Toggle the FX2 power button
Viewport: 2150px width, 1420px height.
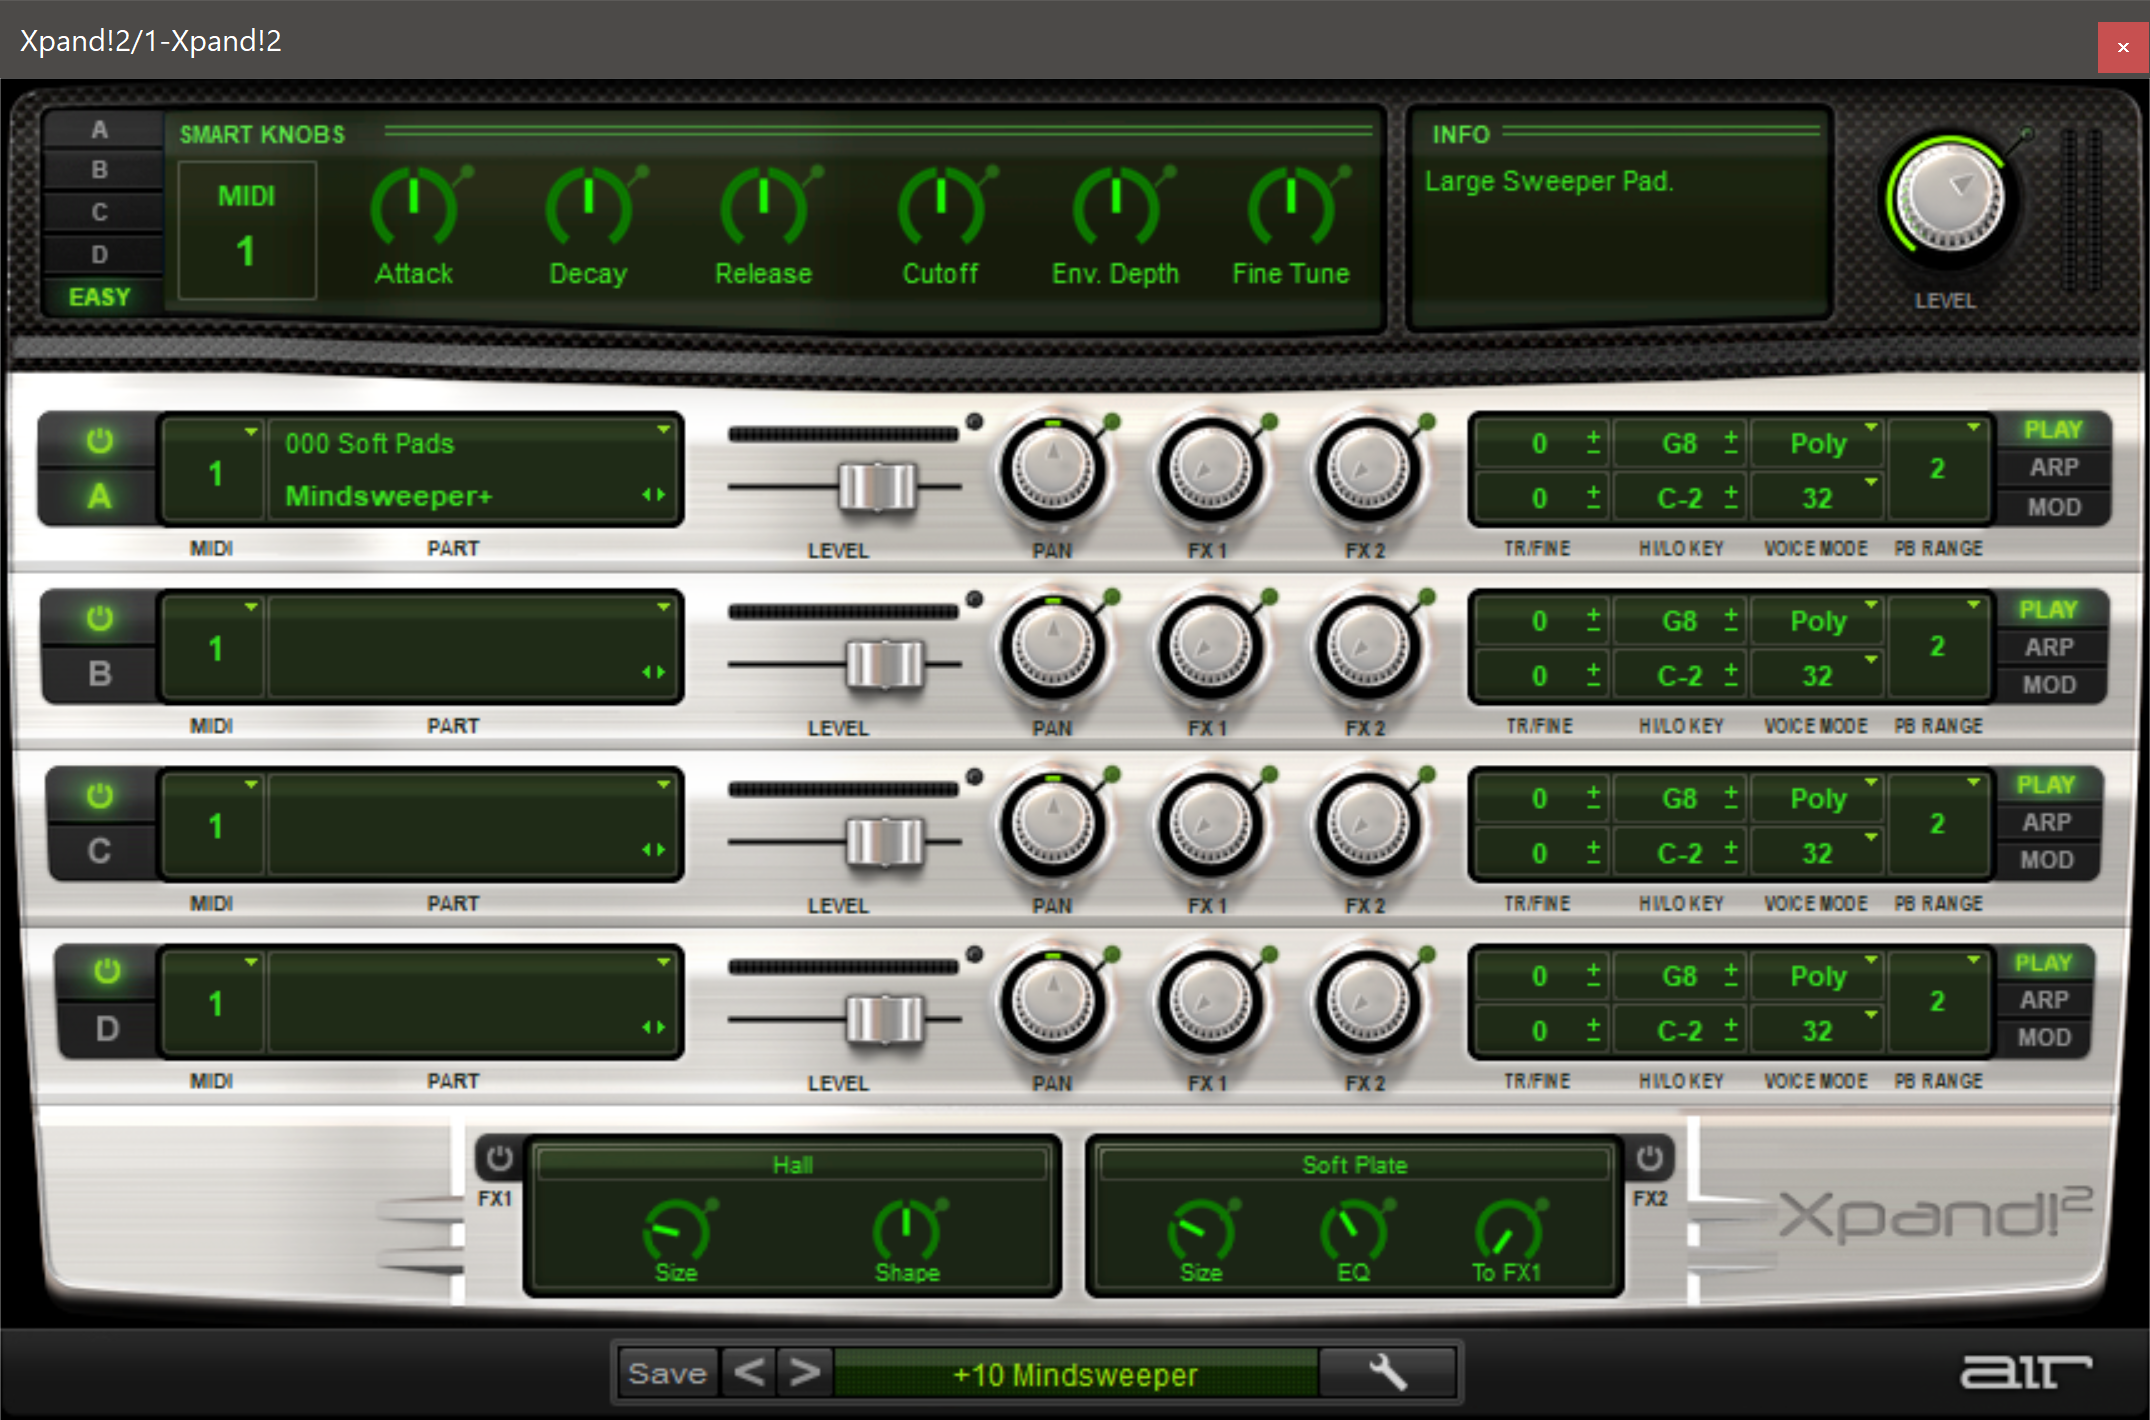click(x=1649, y=1158)
